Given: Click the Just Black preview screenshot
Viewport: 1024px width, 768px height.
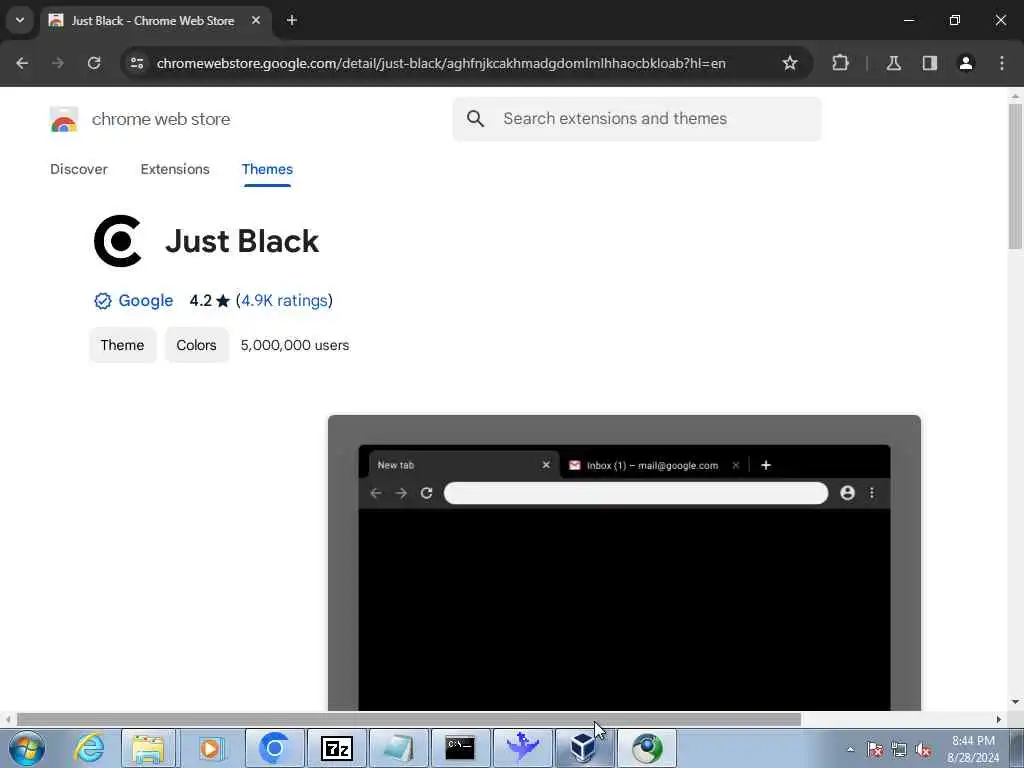Looking at the screenshot, I should [x=624, y=562].
